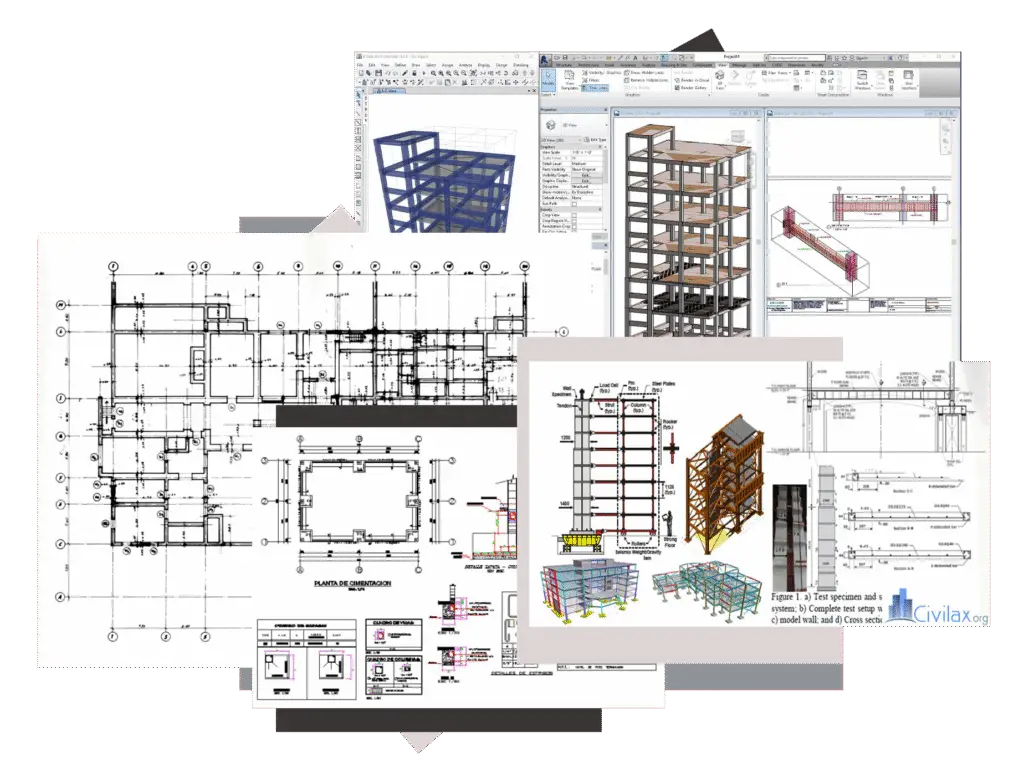Image resolution: width=1024 pixels, height=778 pixels.
Task: Click Switch Windows in Revit ribbon
Action: [x=862, y=79]
